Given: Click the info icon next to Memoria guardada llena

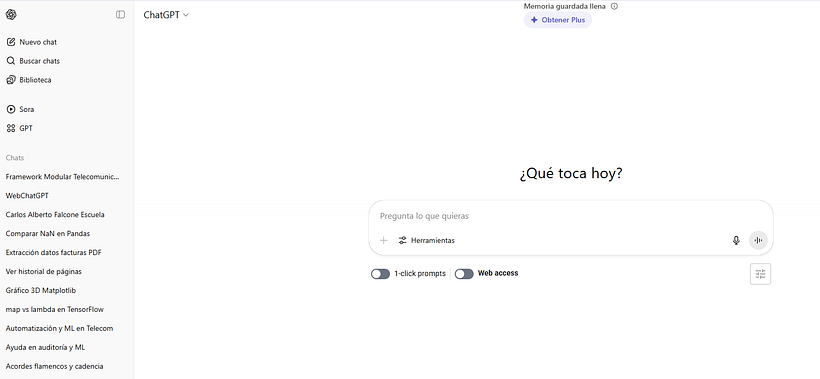Looking at the screenshot, I should [x=614, y=6].
